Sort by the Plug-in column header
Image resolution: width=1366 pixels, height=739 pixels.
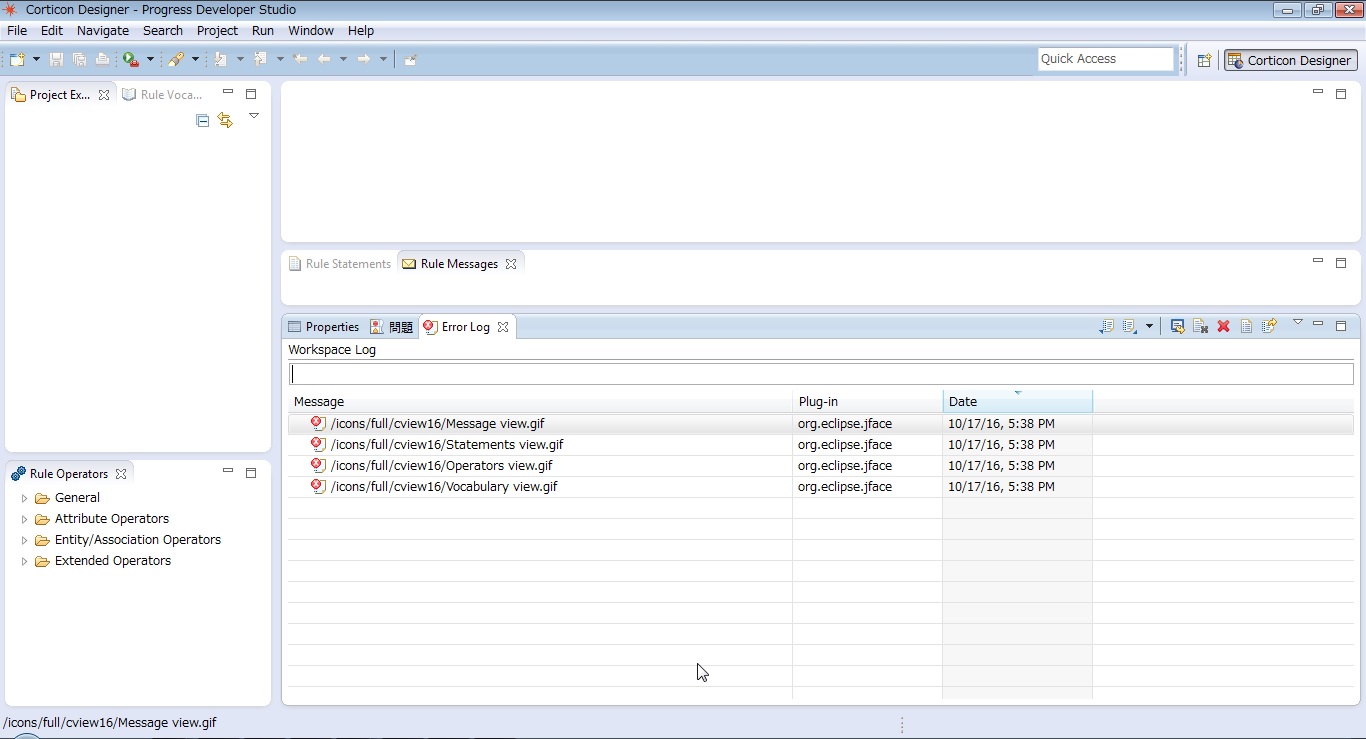[868, 401]
